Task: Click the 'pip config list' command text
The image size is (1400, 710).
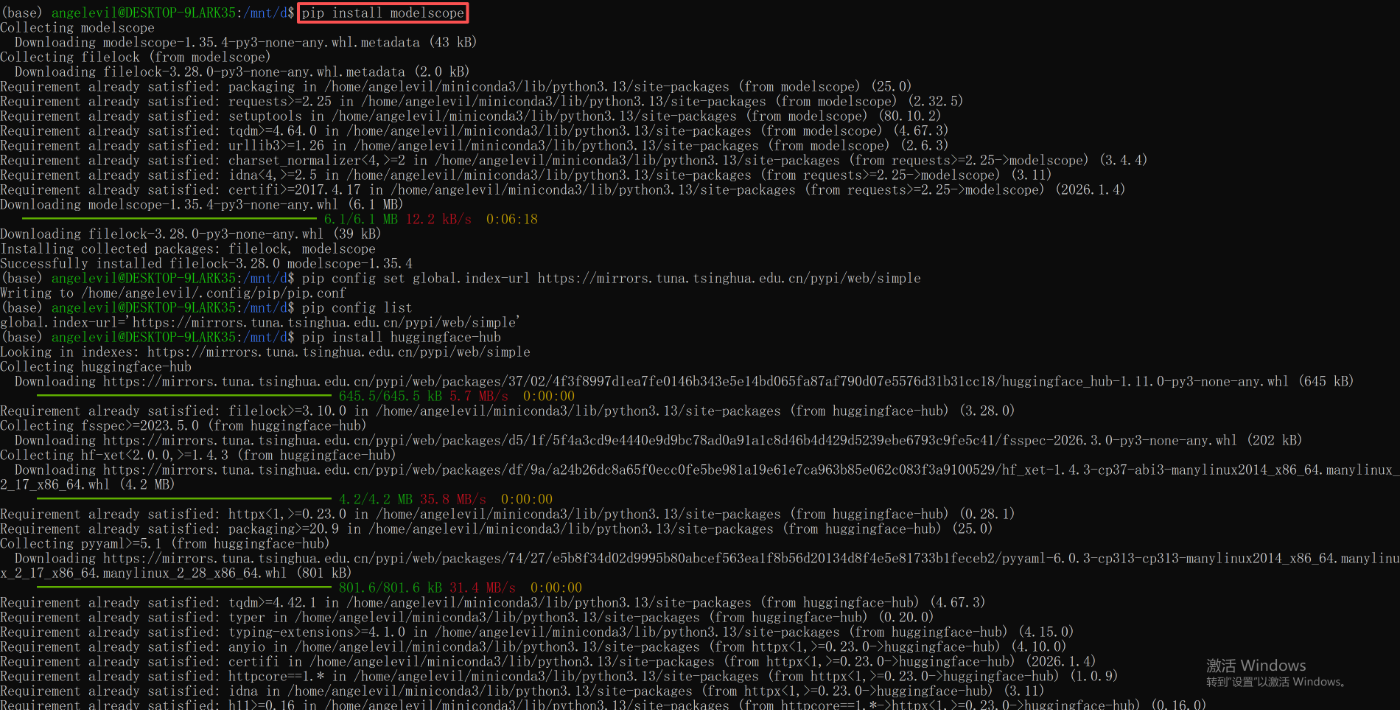Action: pos(356,308)
